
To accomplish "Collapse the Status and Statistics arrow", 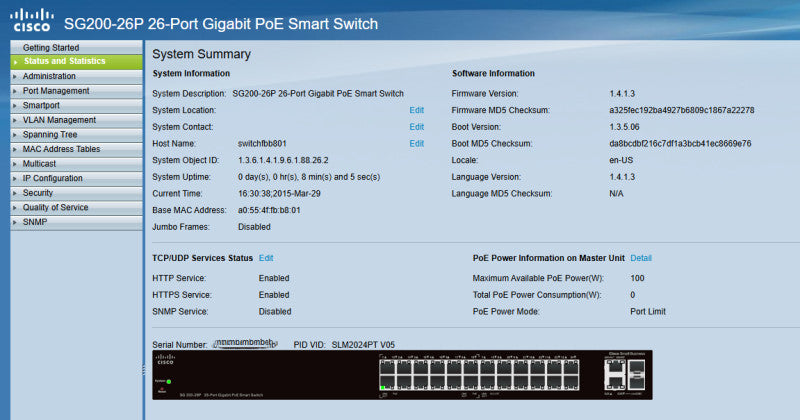I will pyautogui.click(x=15, y=62).
